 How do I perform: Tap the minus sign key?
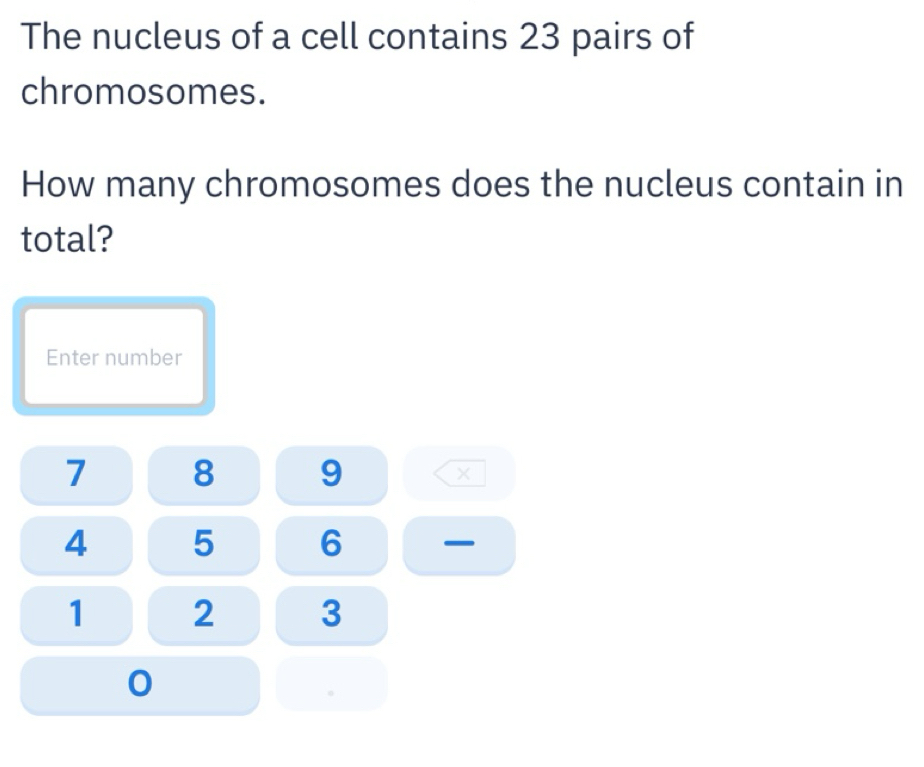459,544
